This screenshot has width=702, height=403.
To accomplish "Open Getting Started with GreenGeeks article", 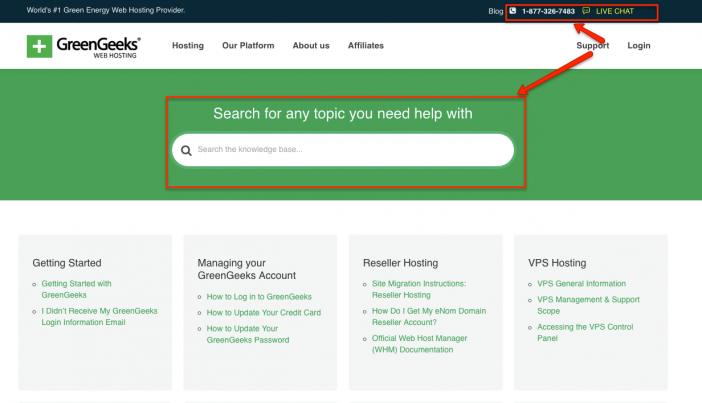I will click(77, 289).
